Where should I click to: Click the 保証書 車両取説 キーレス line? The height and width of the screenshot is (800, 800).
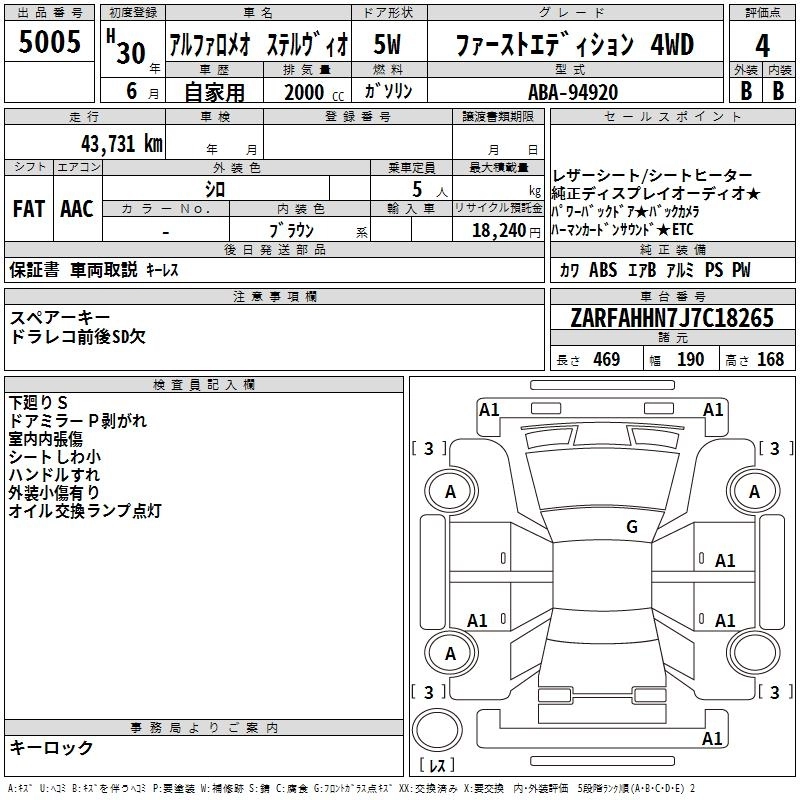coord(94,269)
